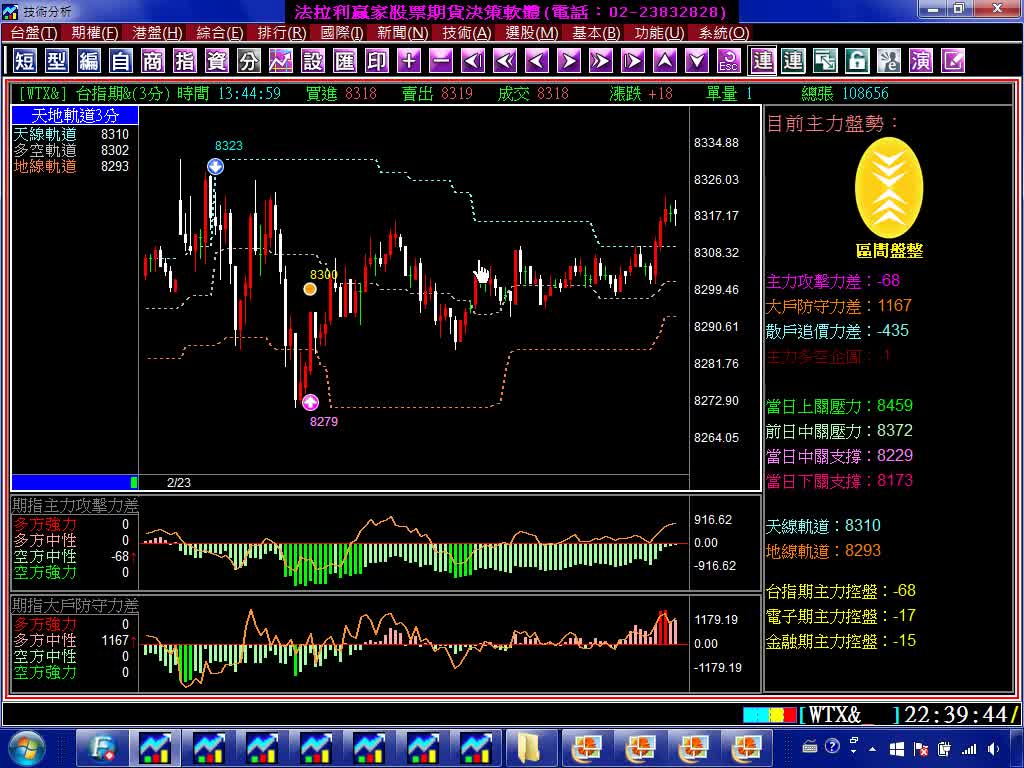Toggle the highlighted purple 連 button
Viewport: 1024px width, 768px height.
762,61
